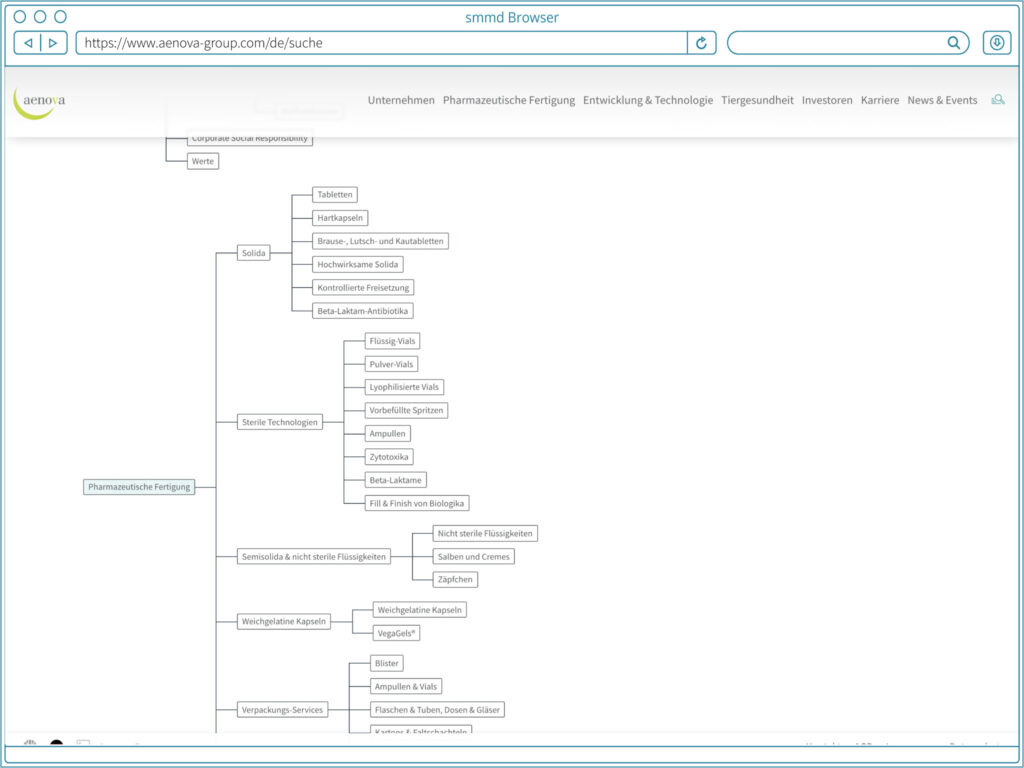Open Fill & Finish von Biologika
The height and width of the screenshot is (768, 1024).
click(417, 504)
